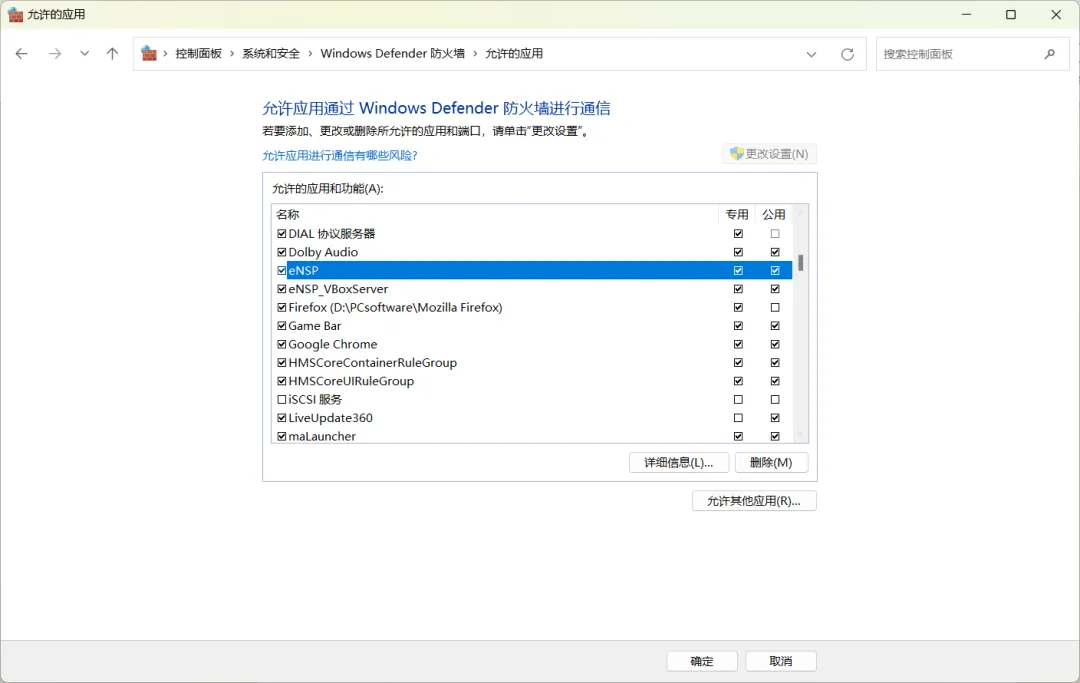
Task: Select the maLauncher row
Action: 532,437
